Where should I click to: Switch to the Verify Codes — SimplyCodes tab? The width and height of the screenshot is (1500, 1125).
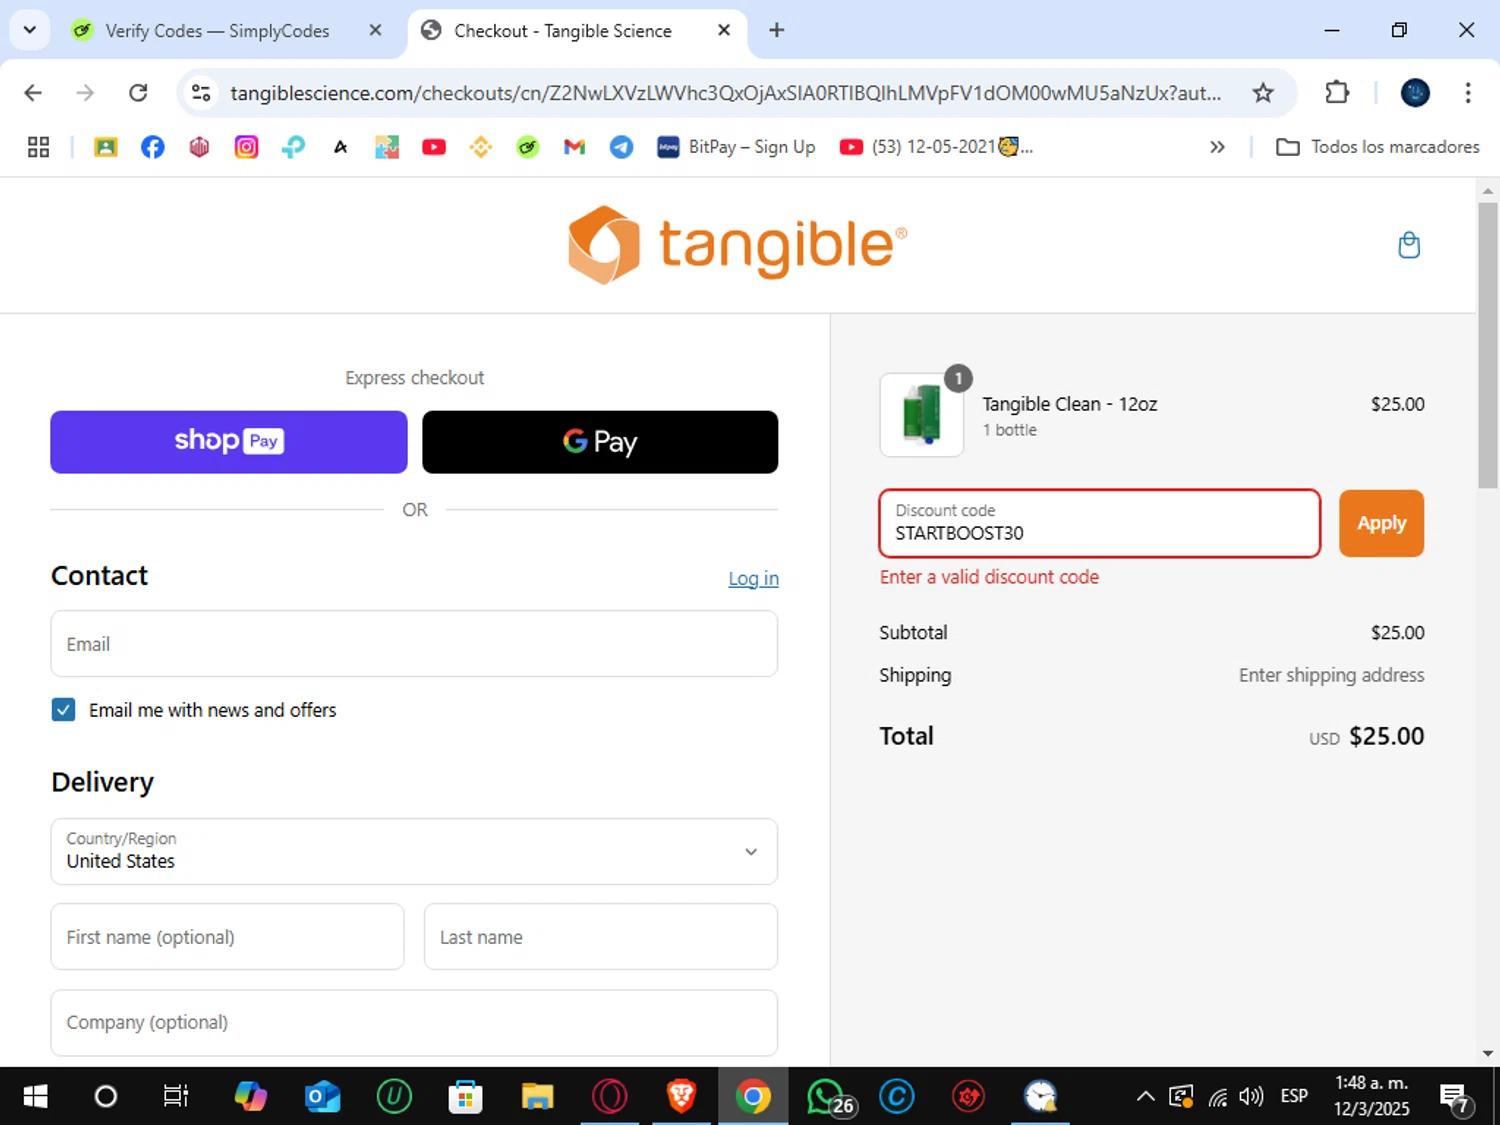click(x=216, y=31)
